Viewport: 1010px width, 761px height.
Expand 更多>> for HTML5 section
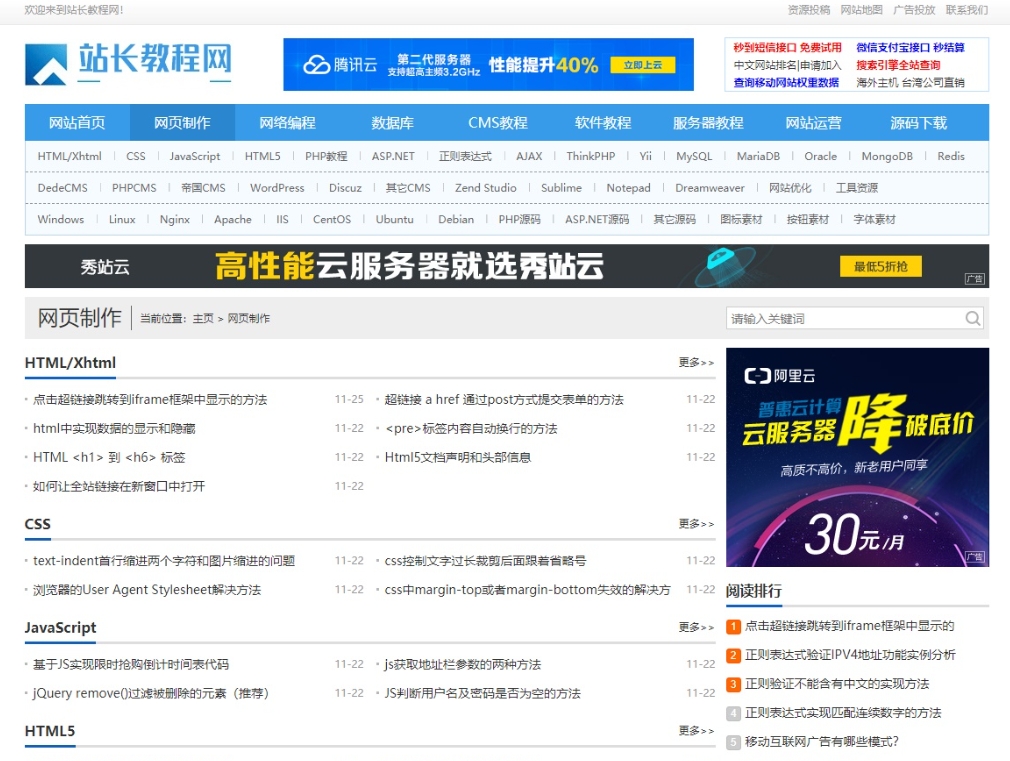point(696,731)
